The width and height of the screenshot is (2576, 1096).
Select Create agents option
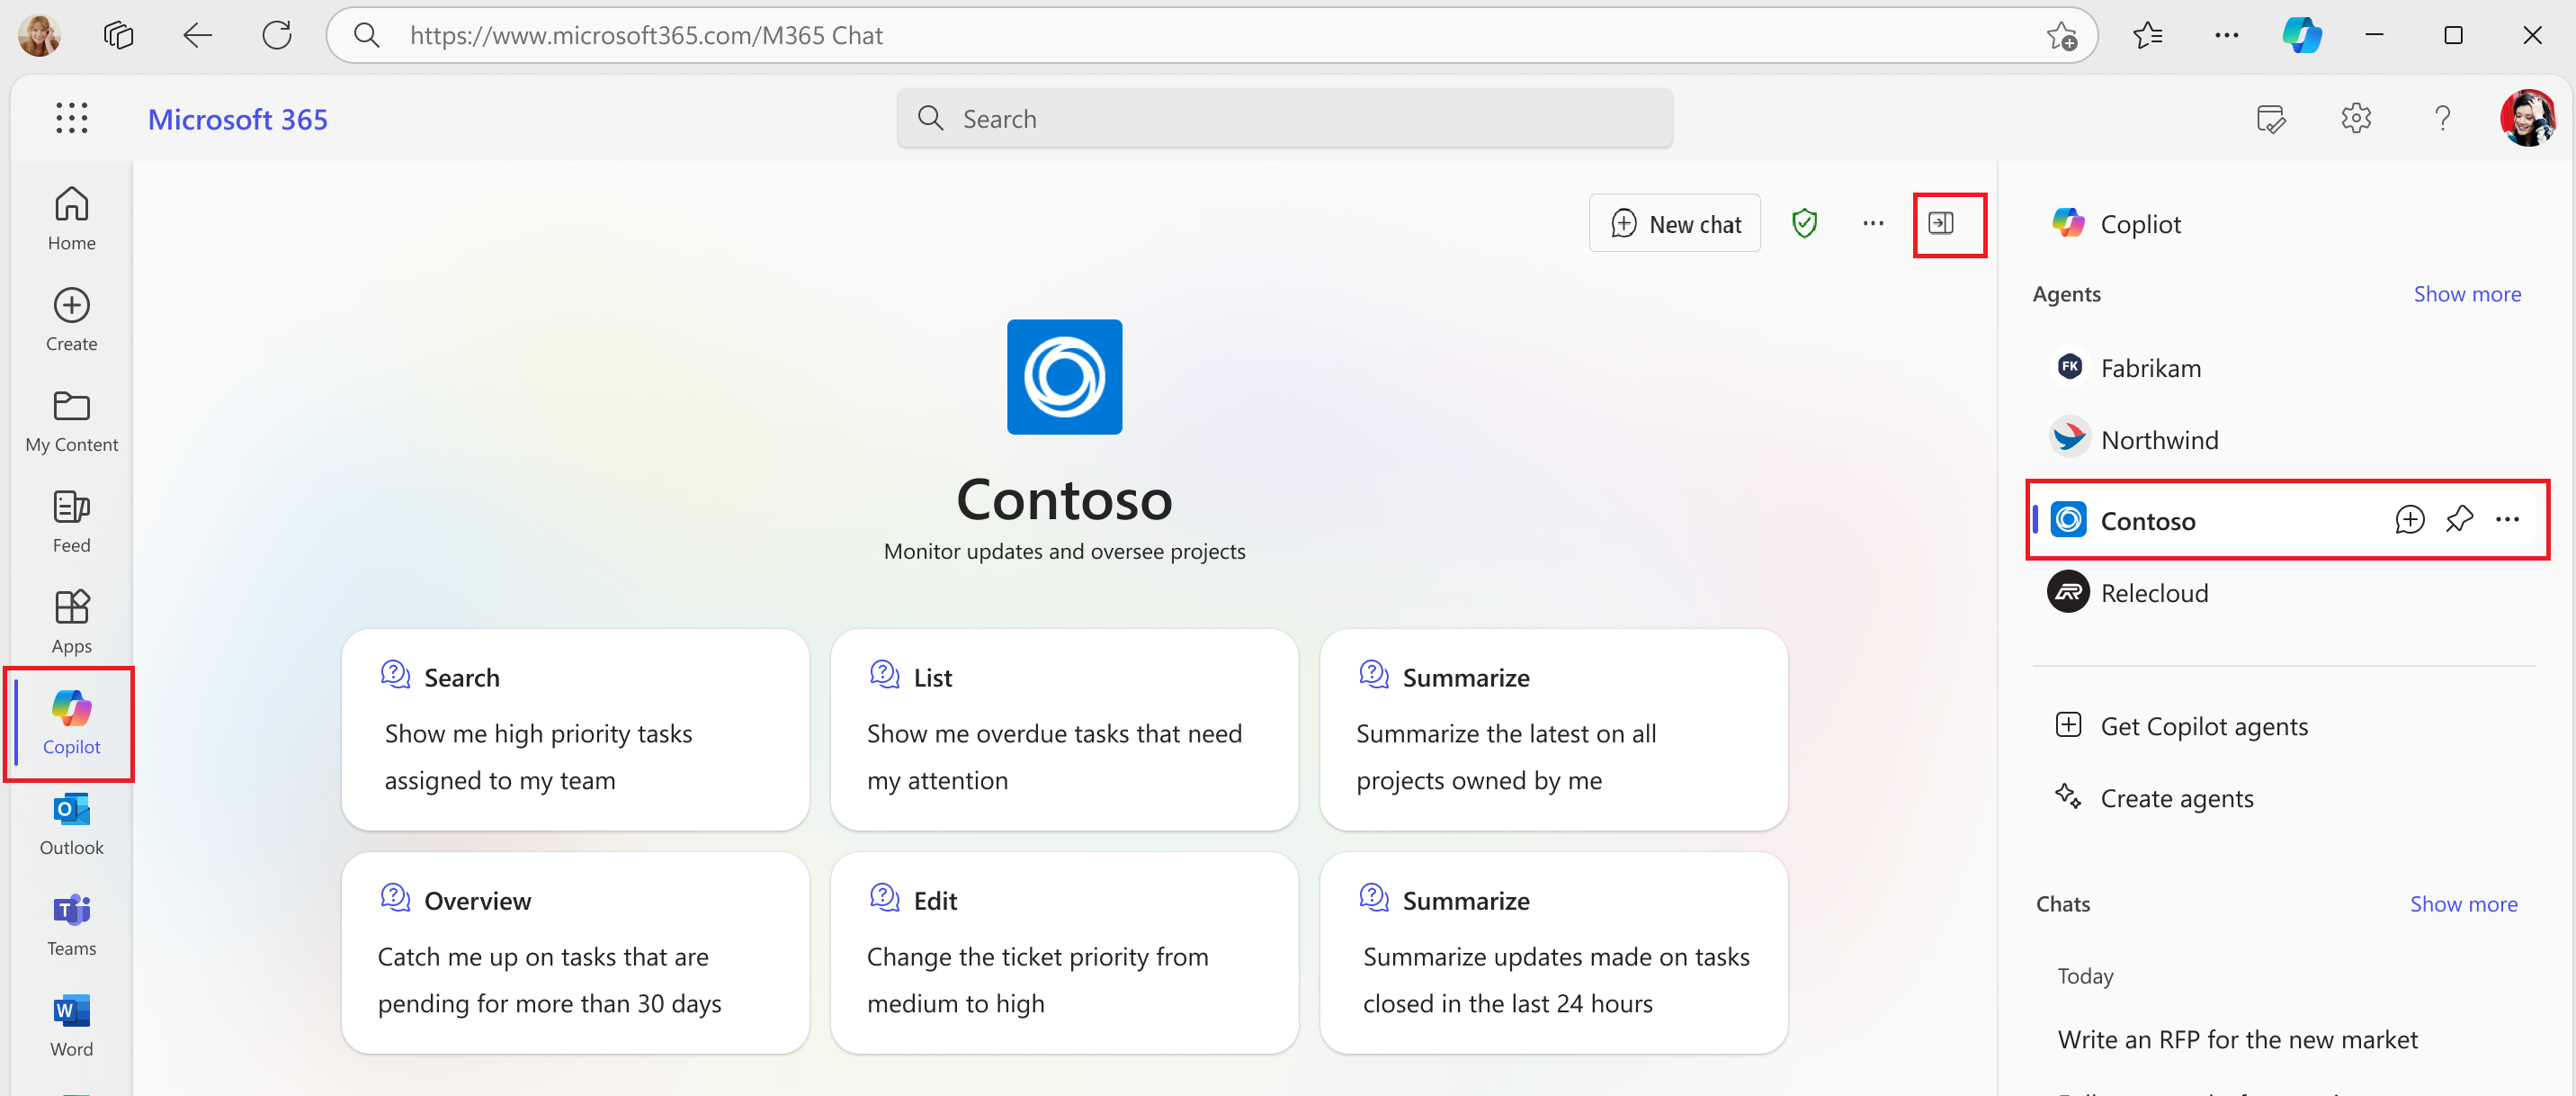click(x=2177, y=797)
